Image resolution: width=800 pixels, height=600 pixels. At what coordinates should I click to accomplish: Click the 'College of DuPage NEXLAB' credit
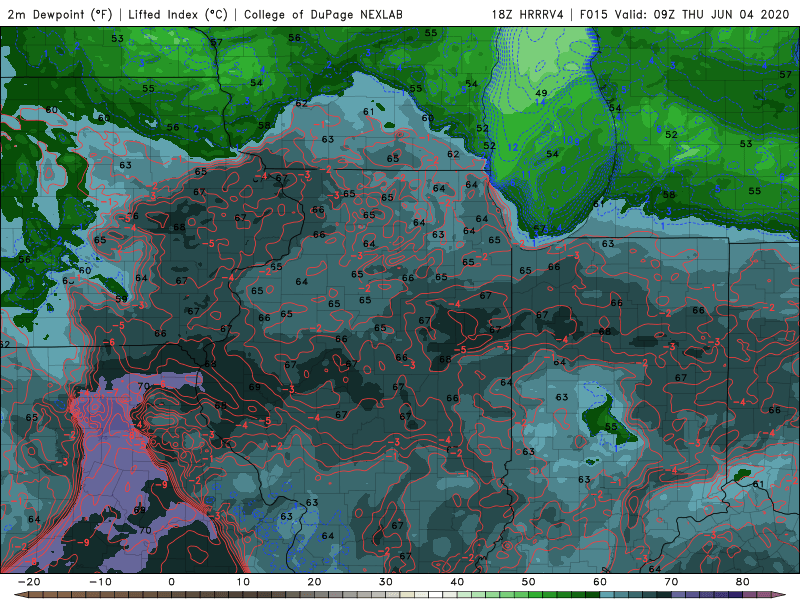pyautogui.click(x=323, y=15)
